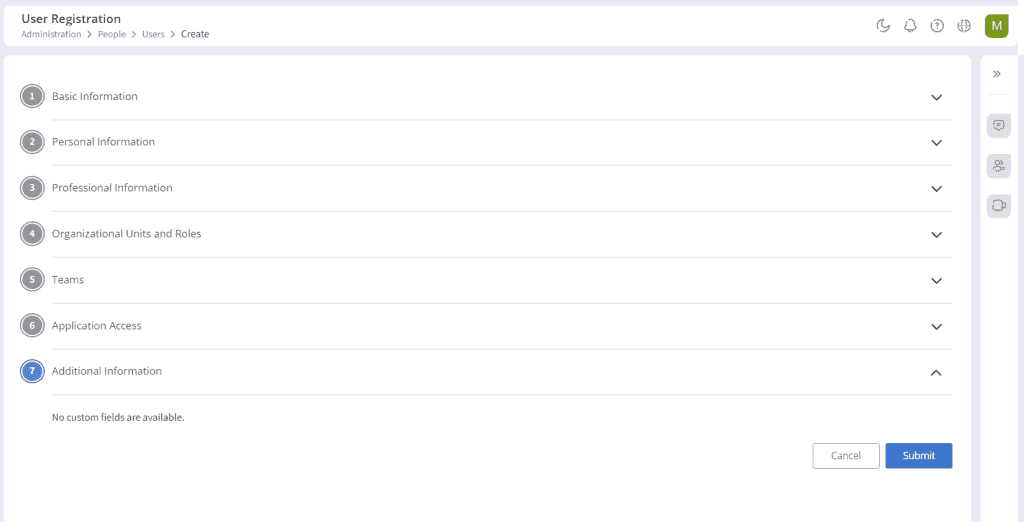Expand the Teams section chevron
This screenshot has width=1024, height=522.
(x=936, y=281)
